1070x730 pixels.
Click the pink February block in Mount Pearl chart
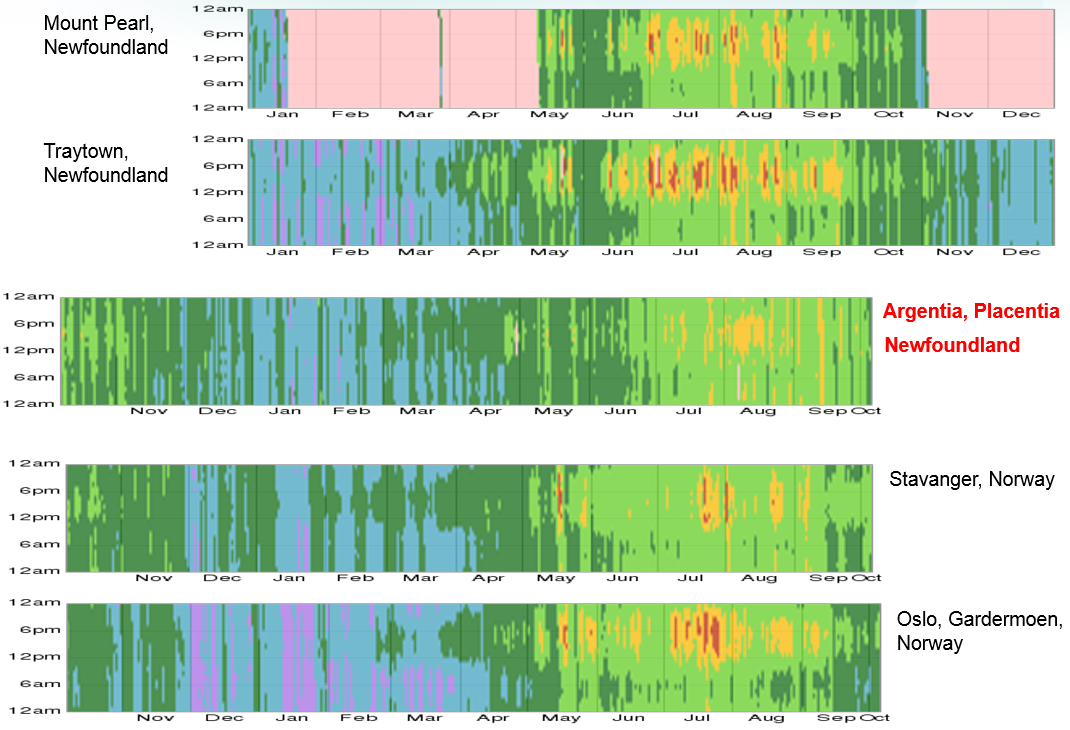pyautogui.click(x=349, y=58)
